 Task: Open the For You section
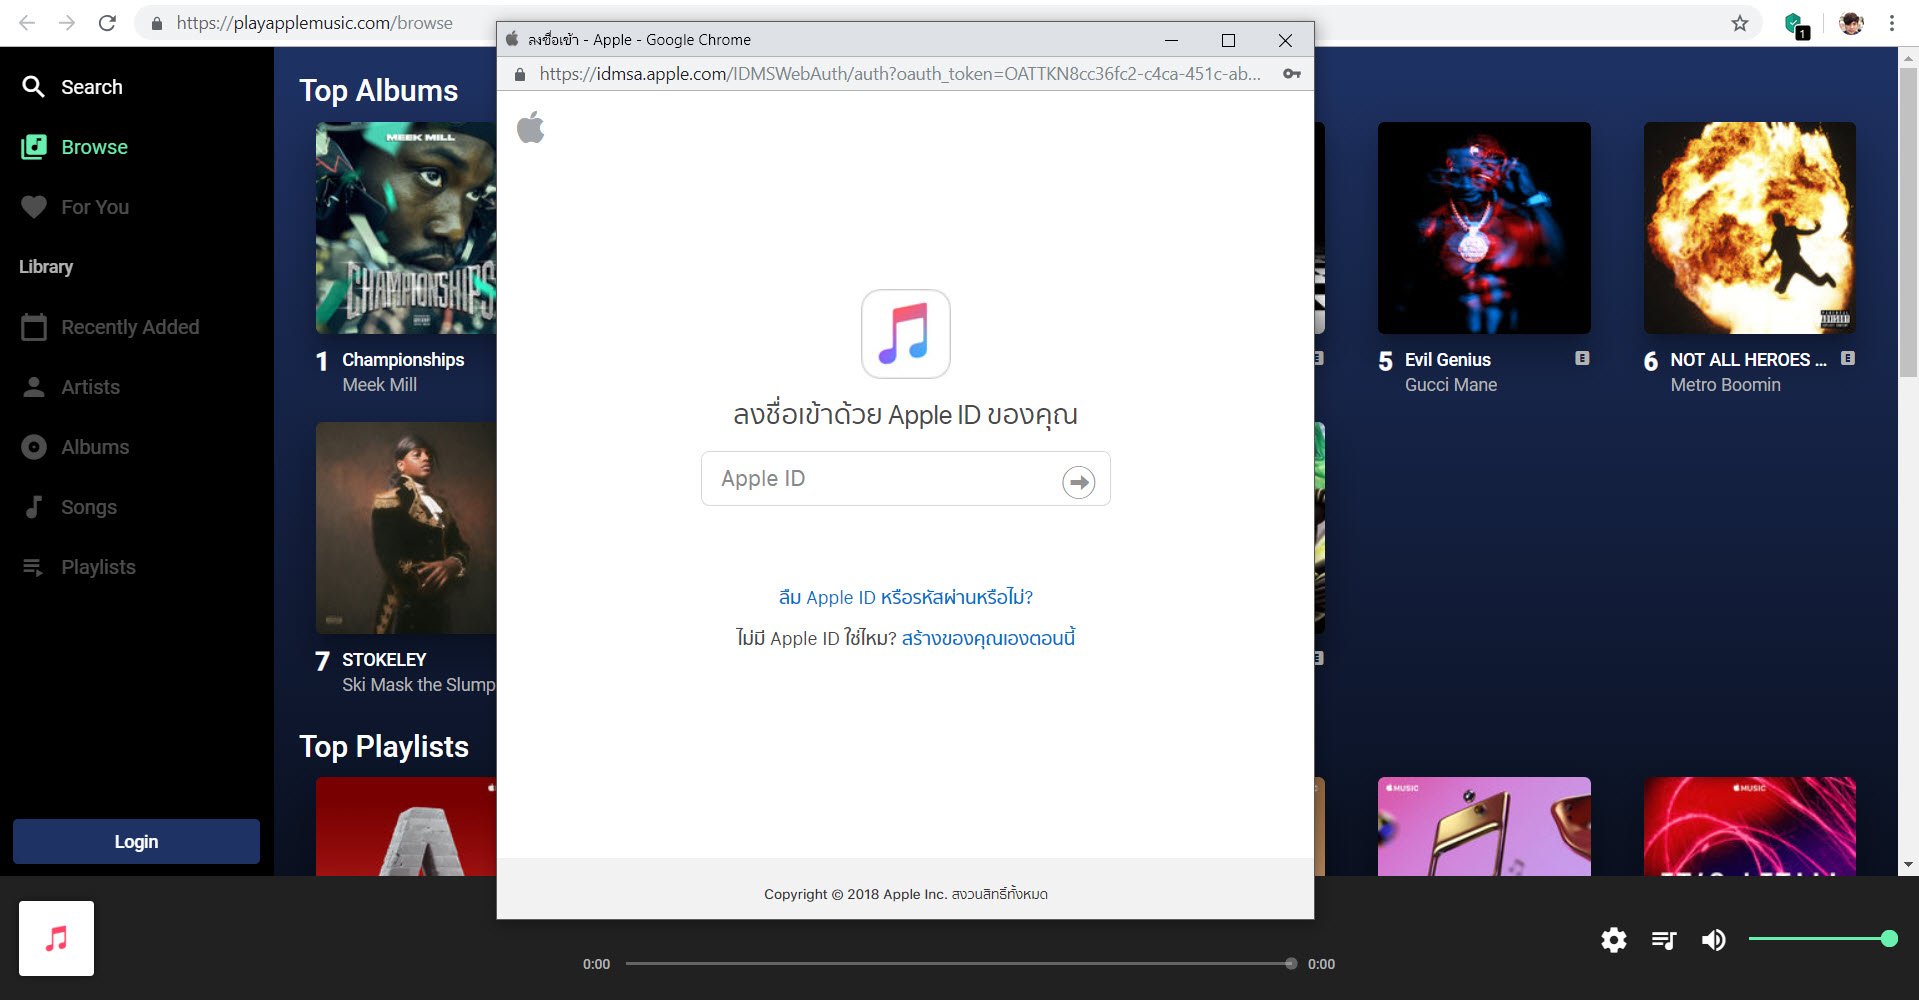(x=94, y=206)
